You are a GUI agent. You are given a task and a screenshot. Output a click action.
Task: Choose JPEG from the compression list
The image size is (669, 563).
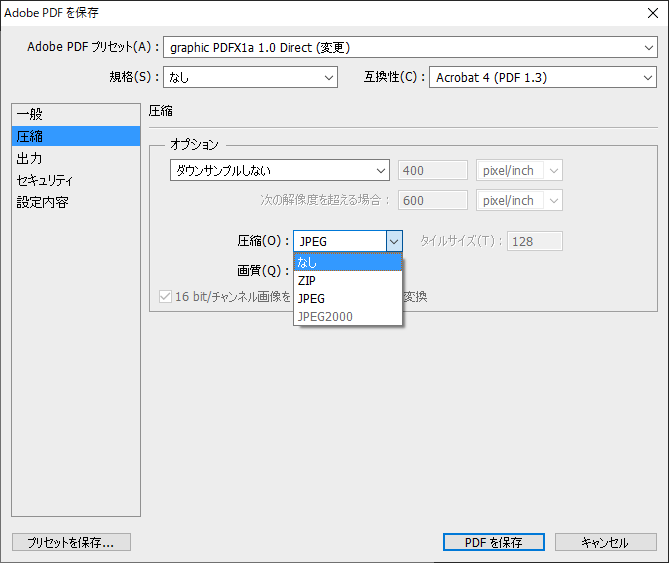(348, 298)
